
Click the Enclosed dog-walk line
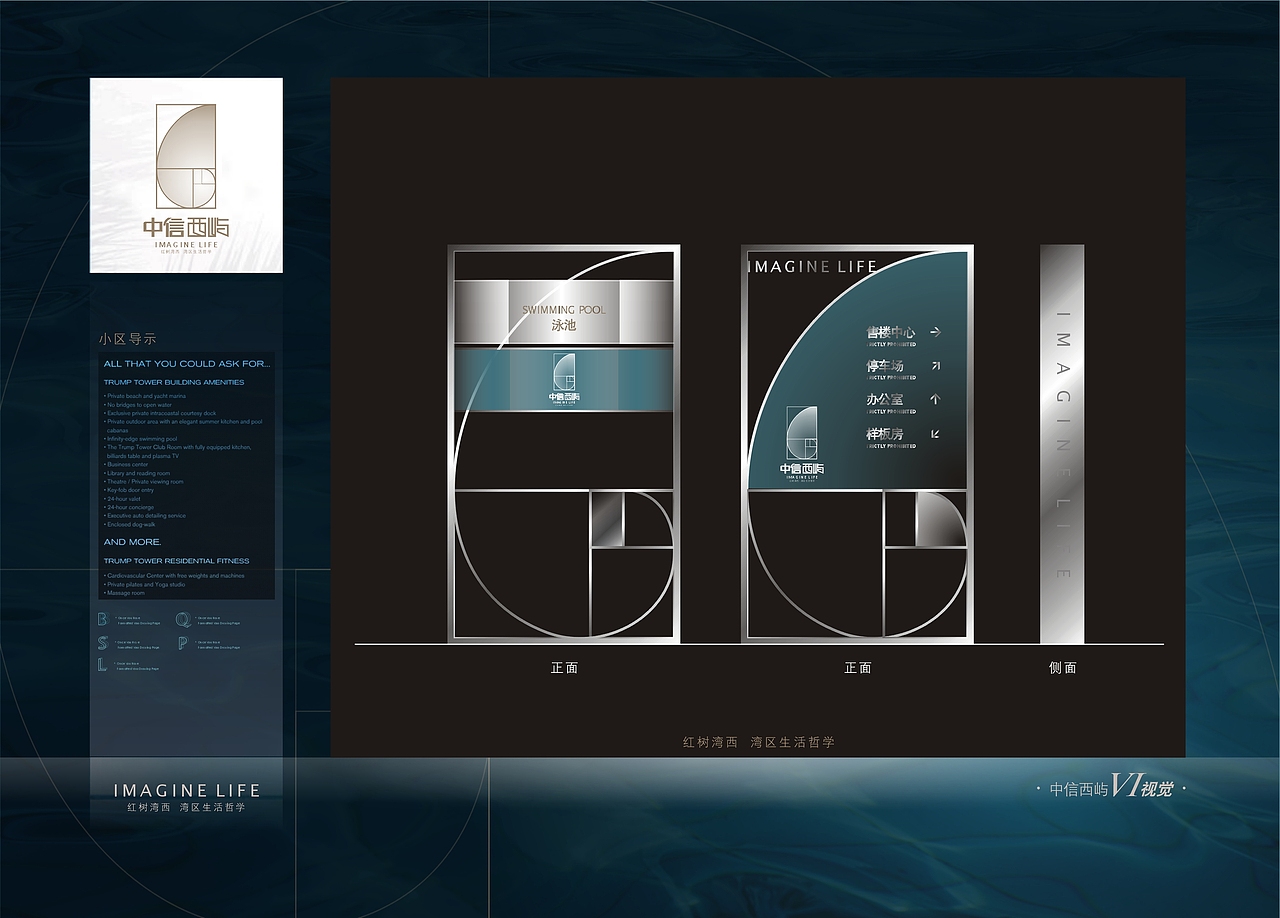click(131, 524)
